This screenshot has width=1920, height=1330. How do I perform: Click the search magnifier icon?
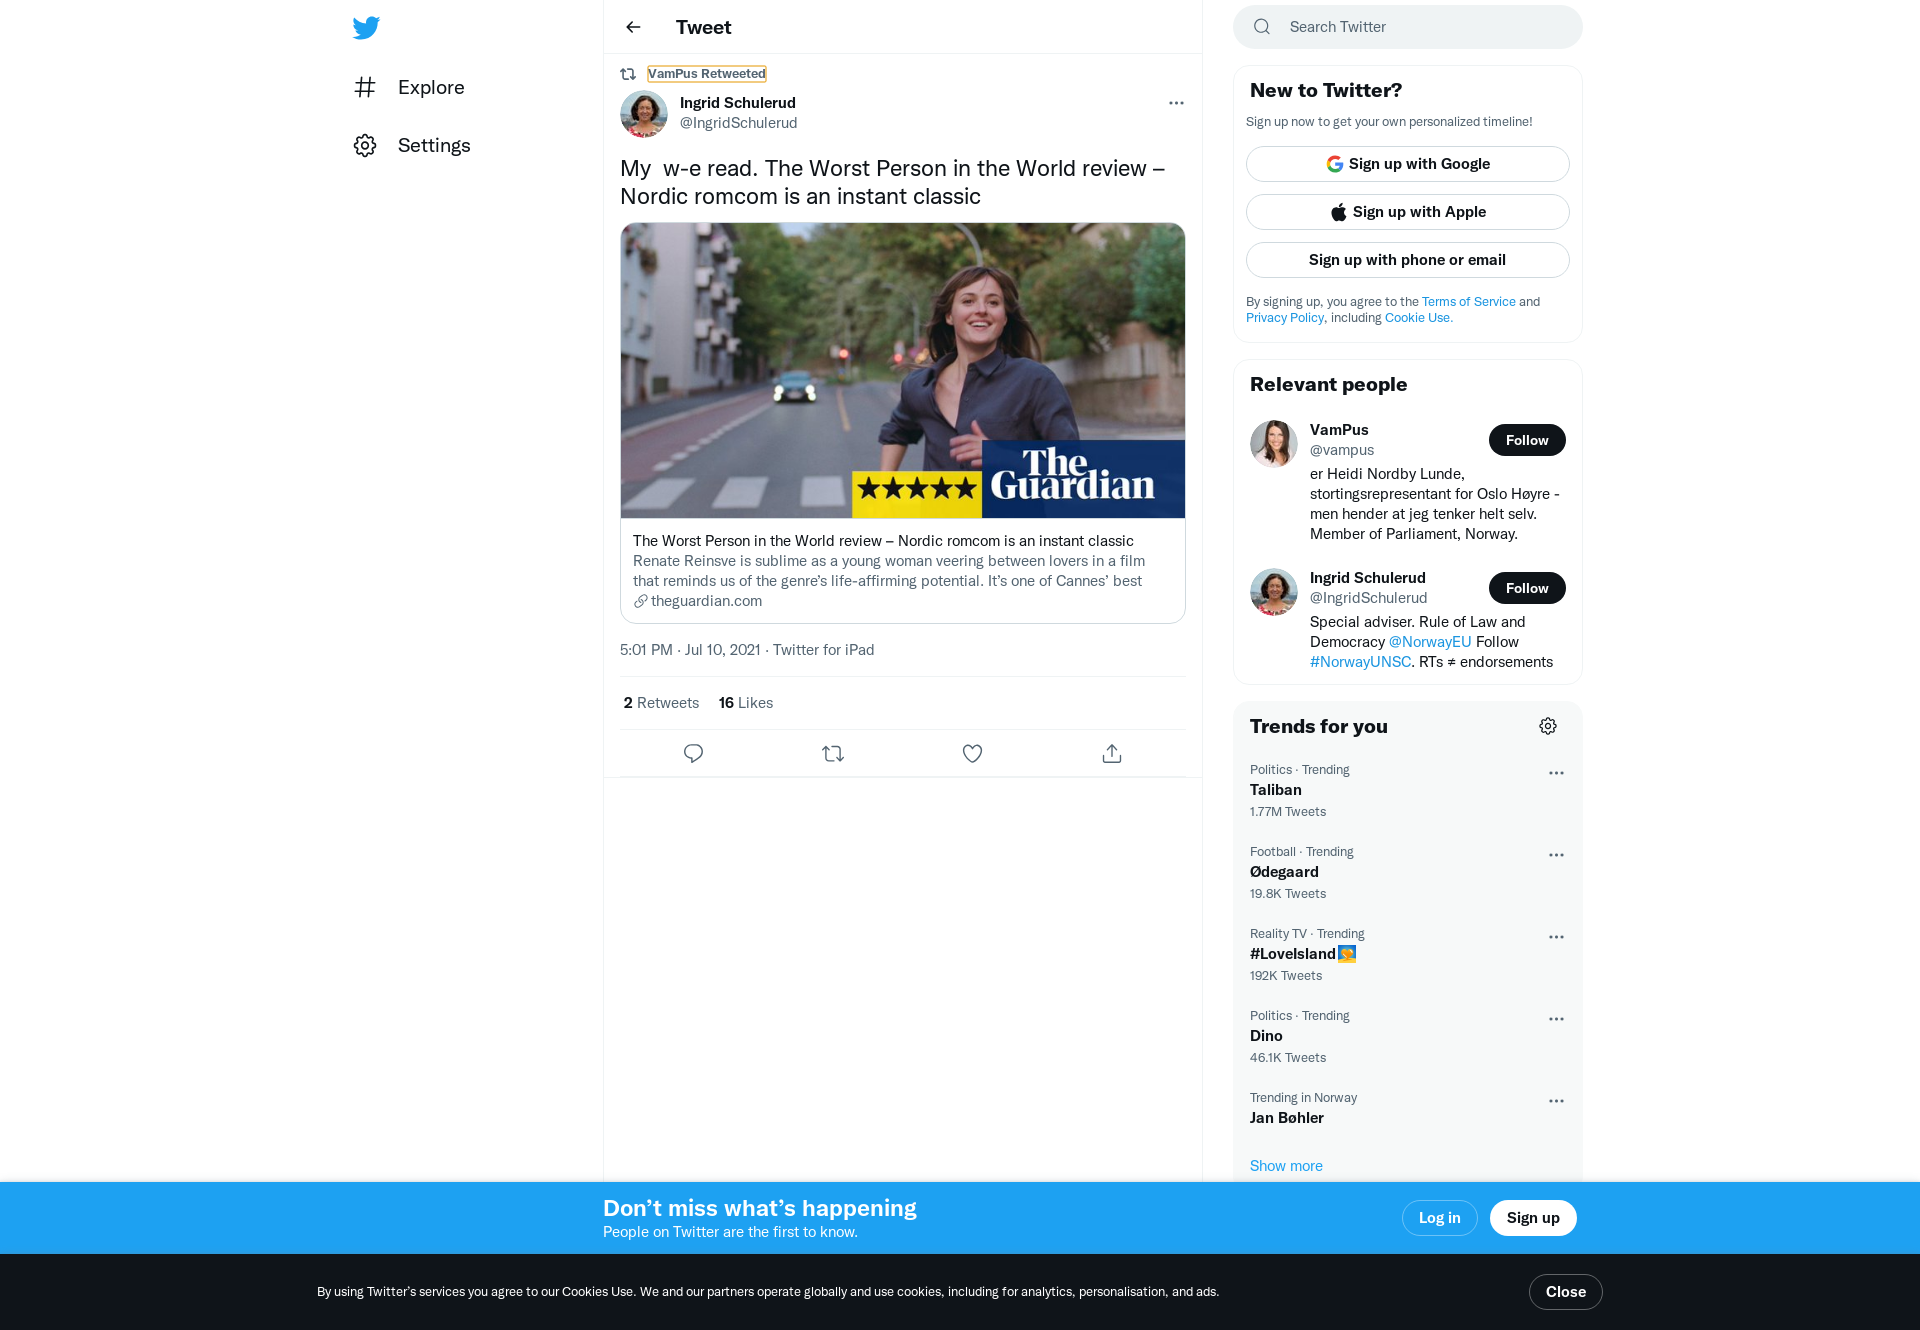(1262, 27)
